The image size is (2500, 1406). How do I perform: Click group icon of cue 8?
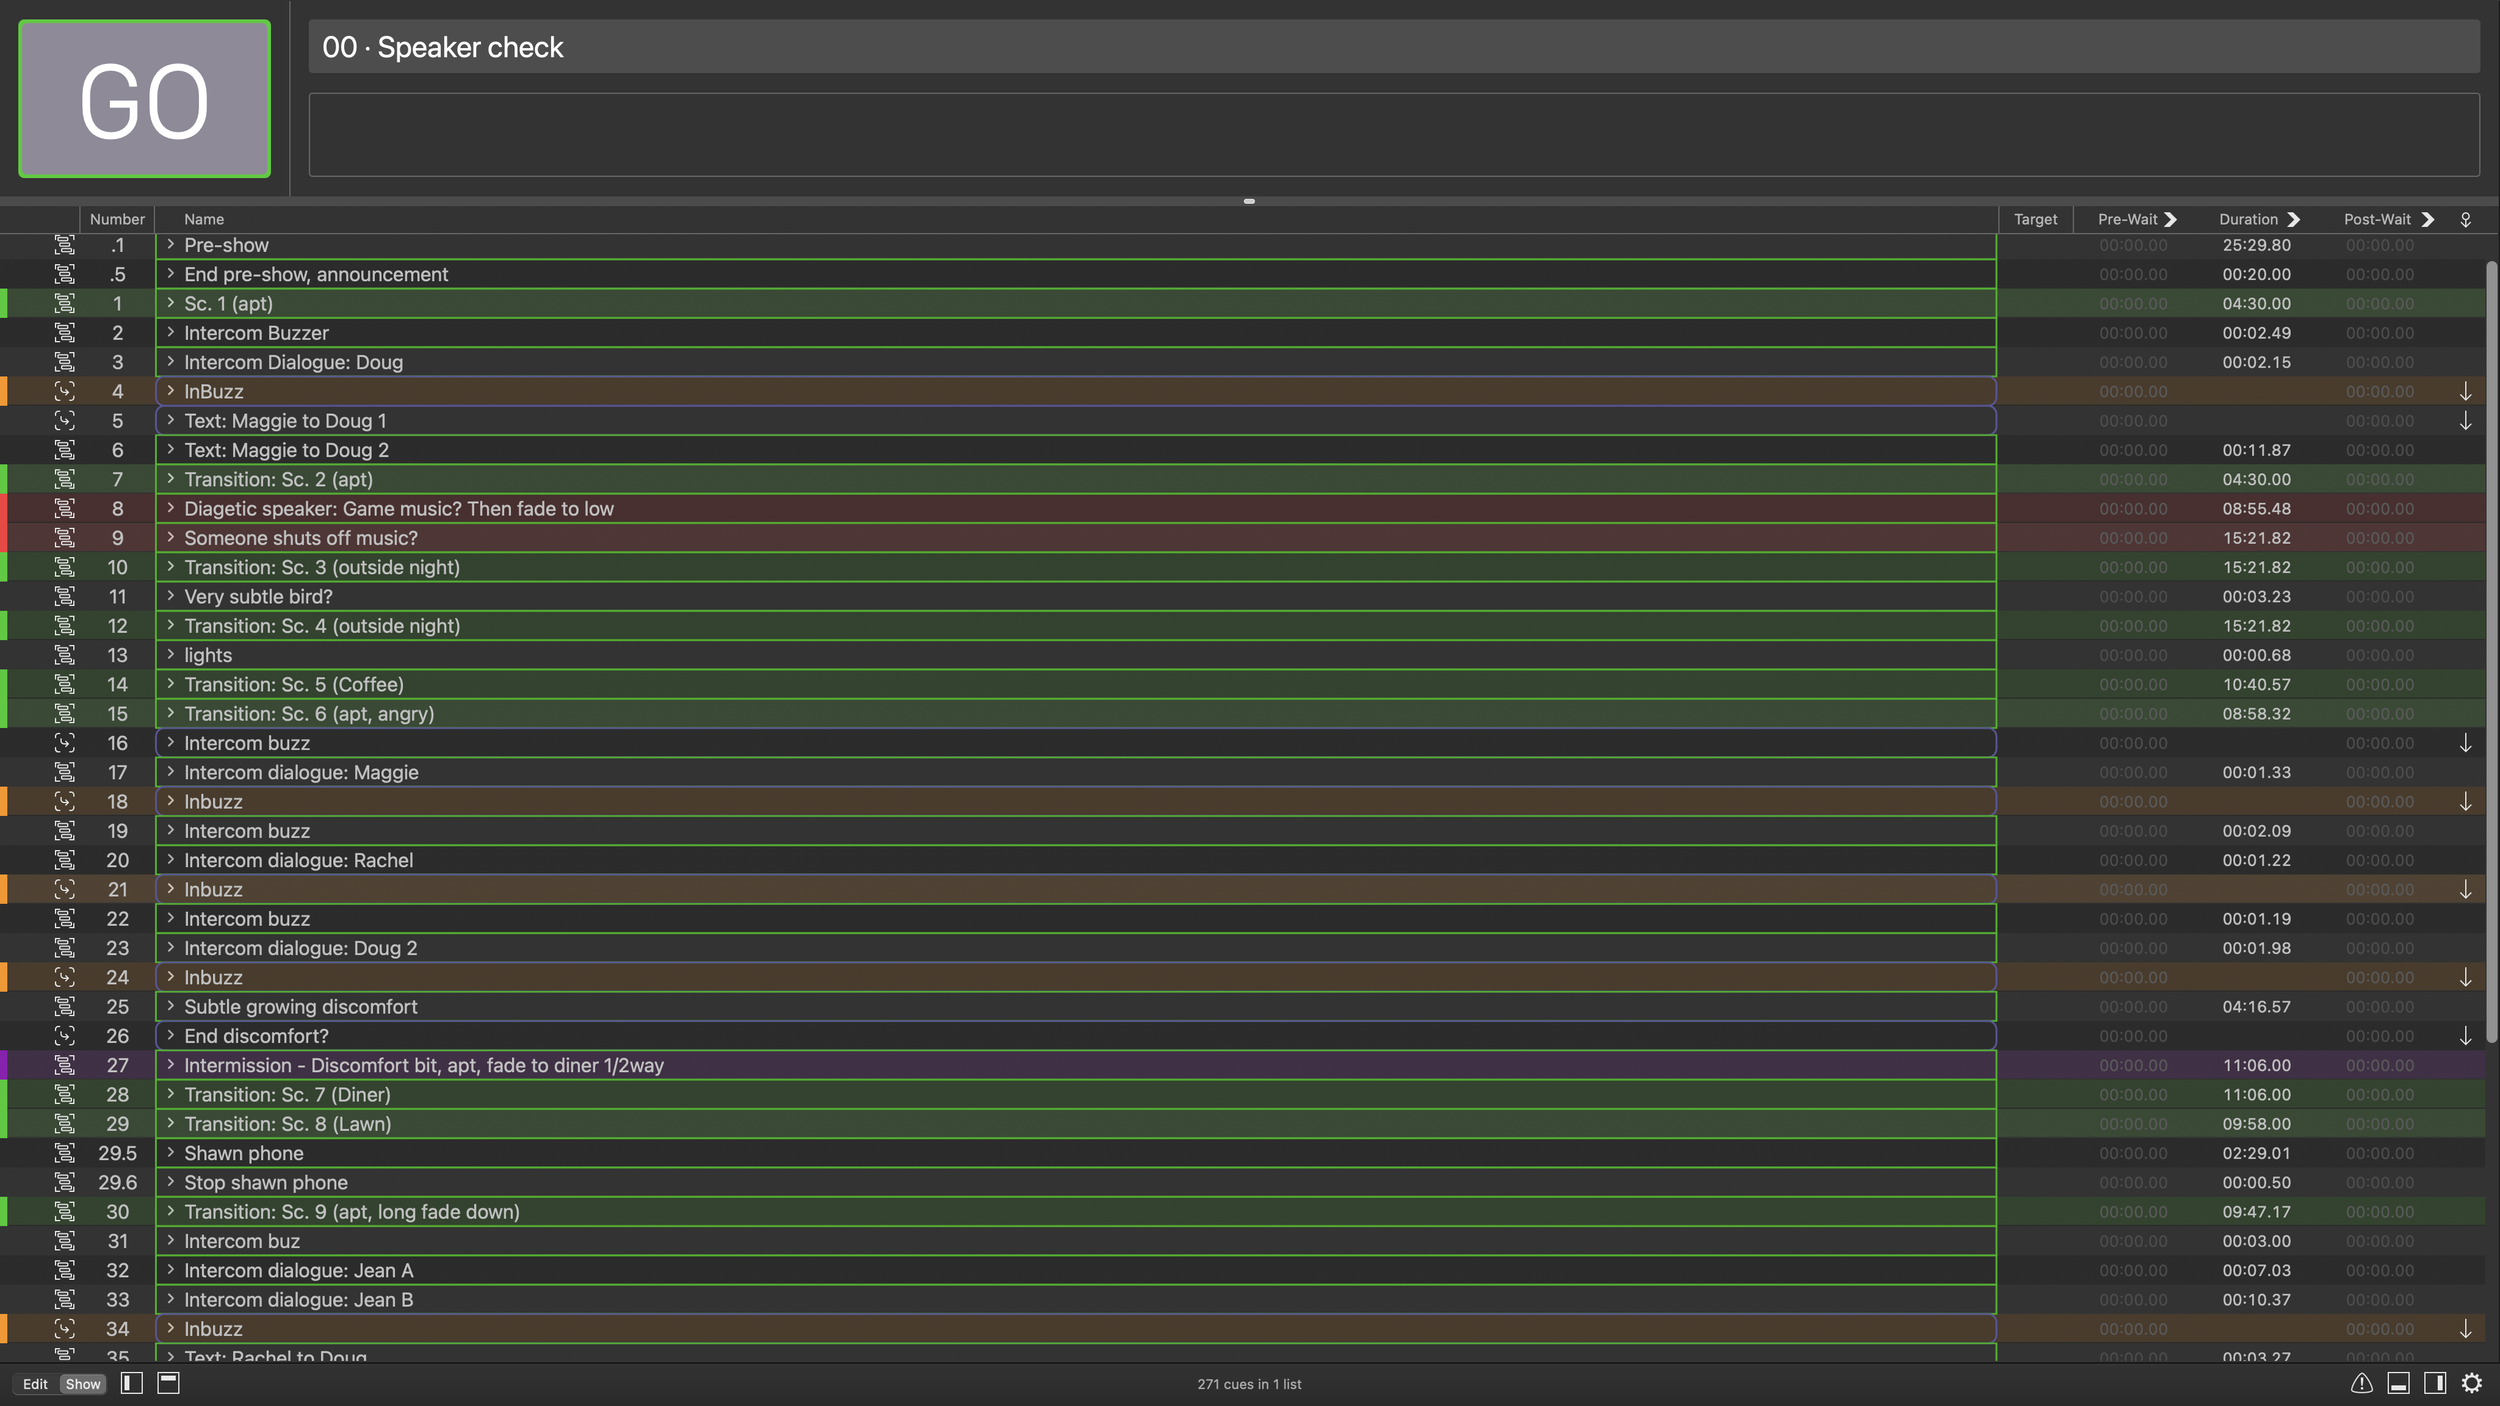pos(65,508)
